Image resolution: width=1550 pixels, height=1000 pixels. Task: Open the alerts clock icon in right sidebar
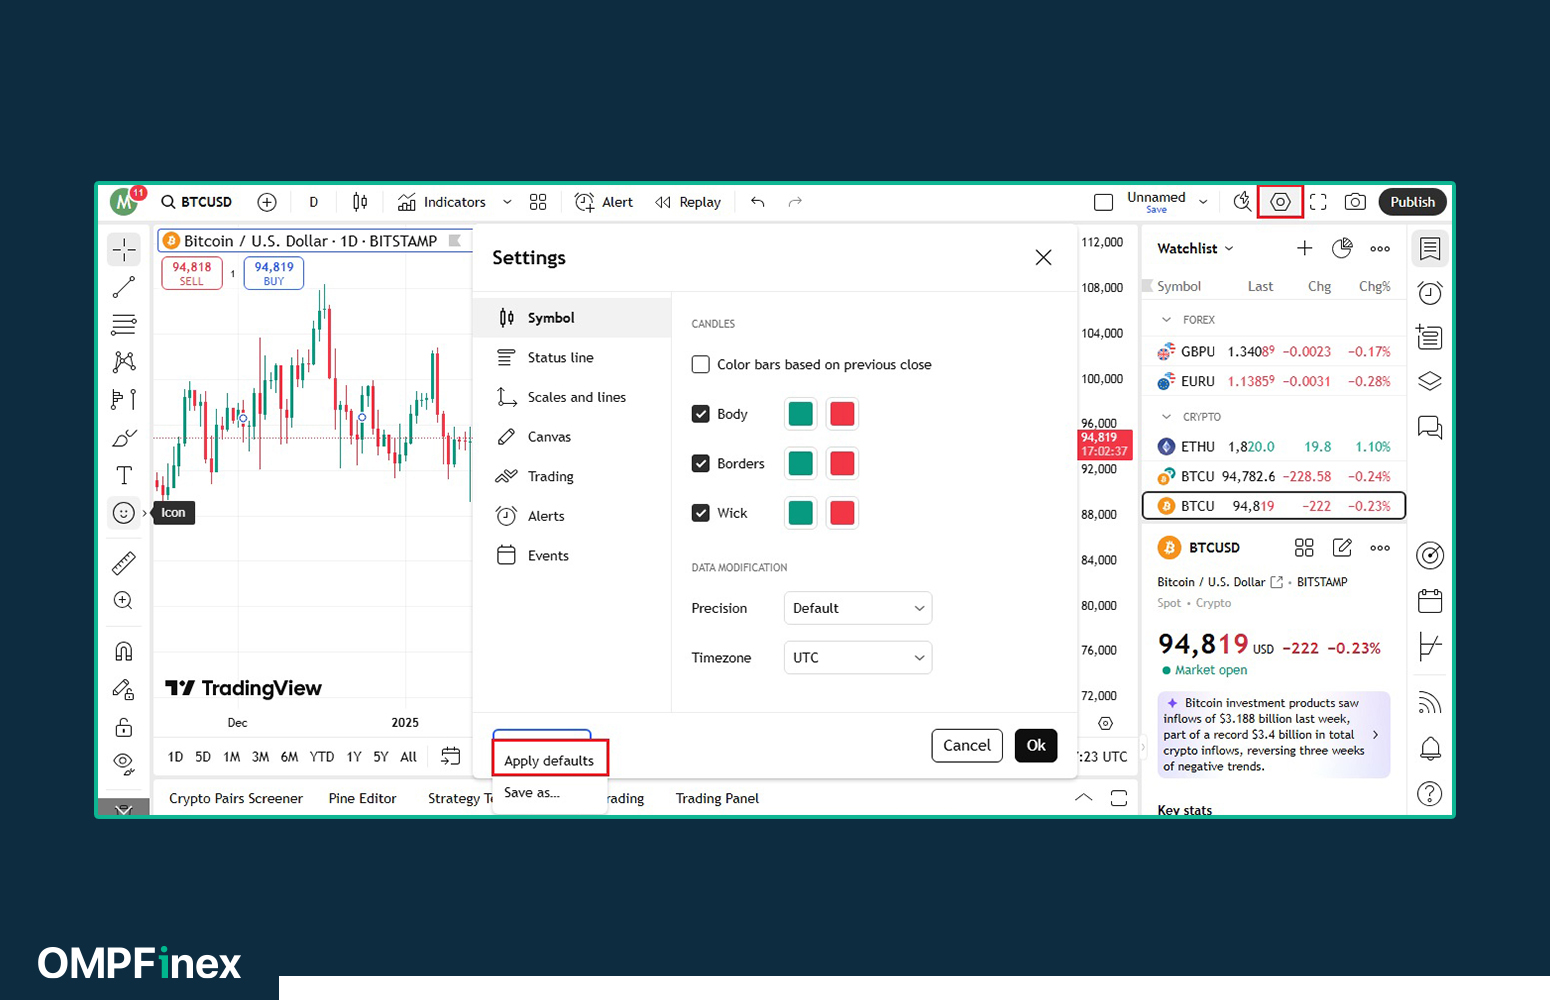pyautogui.click(x=1430, y=293)
